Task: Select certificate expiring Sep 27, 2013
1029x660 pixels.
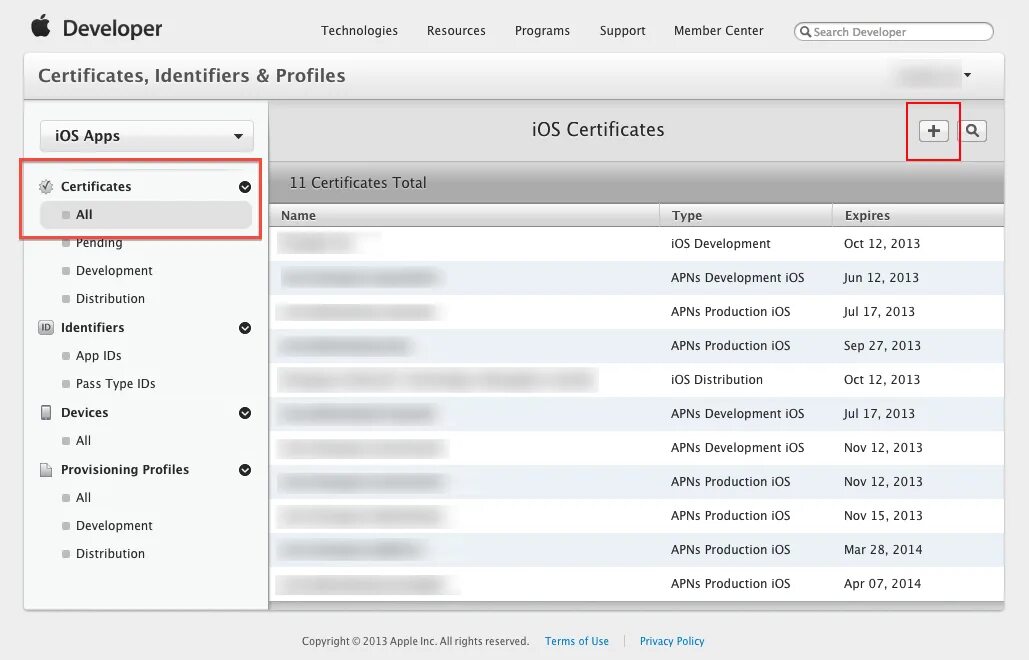Action: (x=637, y=346)
